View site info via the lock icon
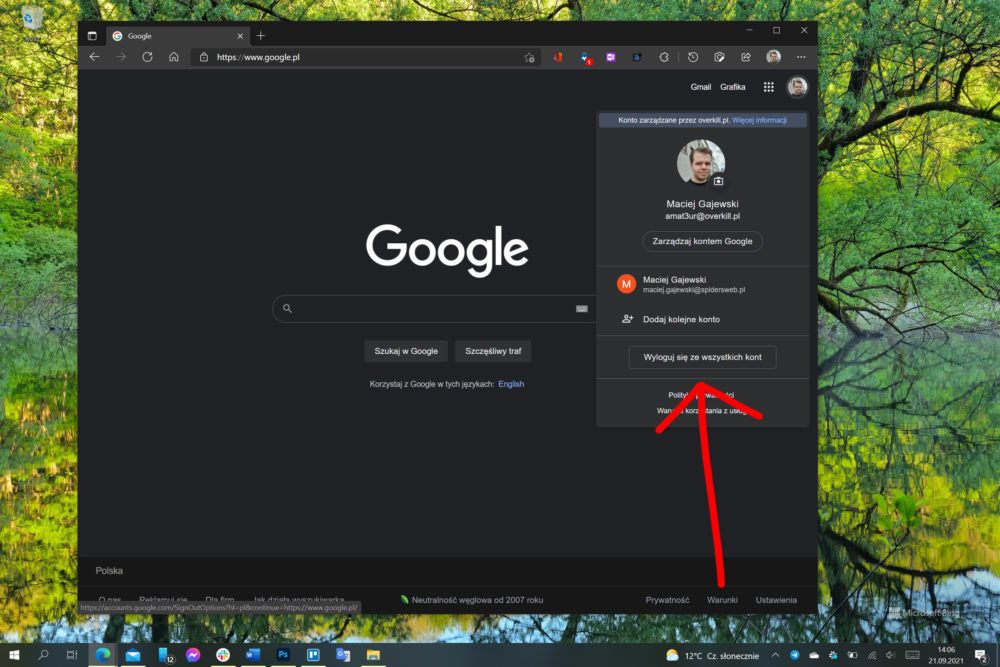Viewport: 1000px width, 667px height. (203, 57)
